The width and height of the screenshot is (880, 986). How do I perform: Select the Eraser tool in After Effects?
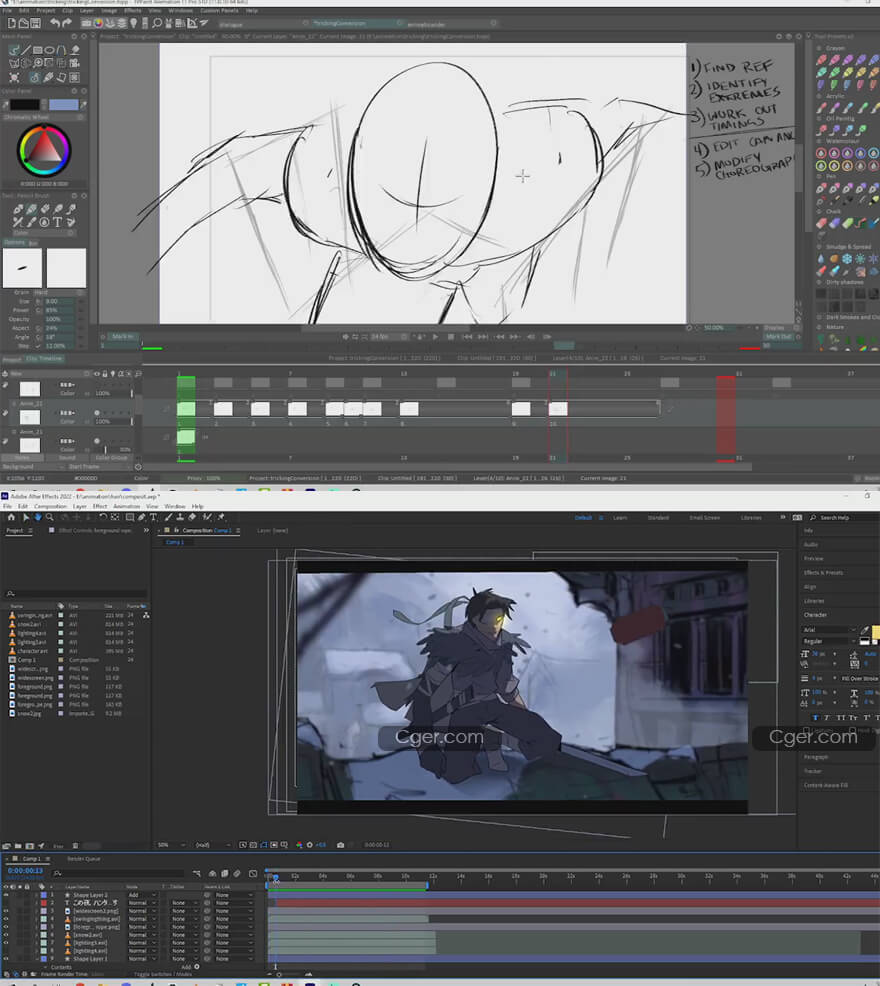coord(192,517)
